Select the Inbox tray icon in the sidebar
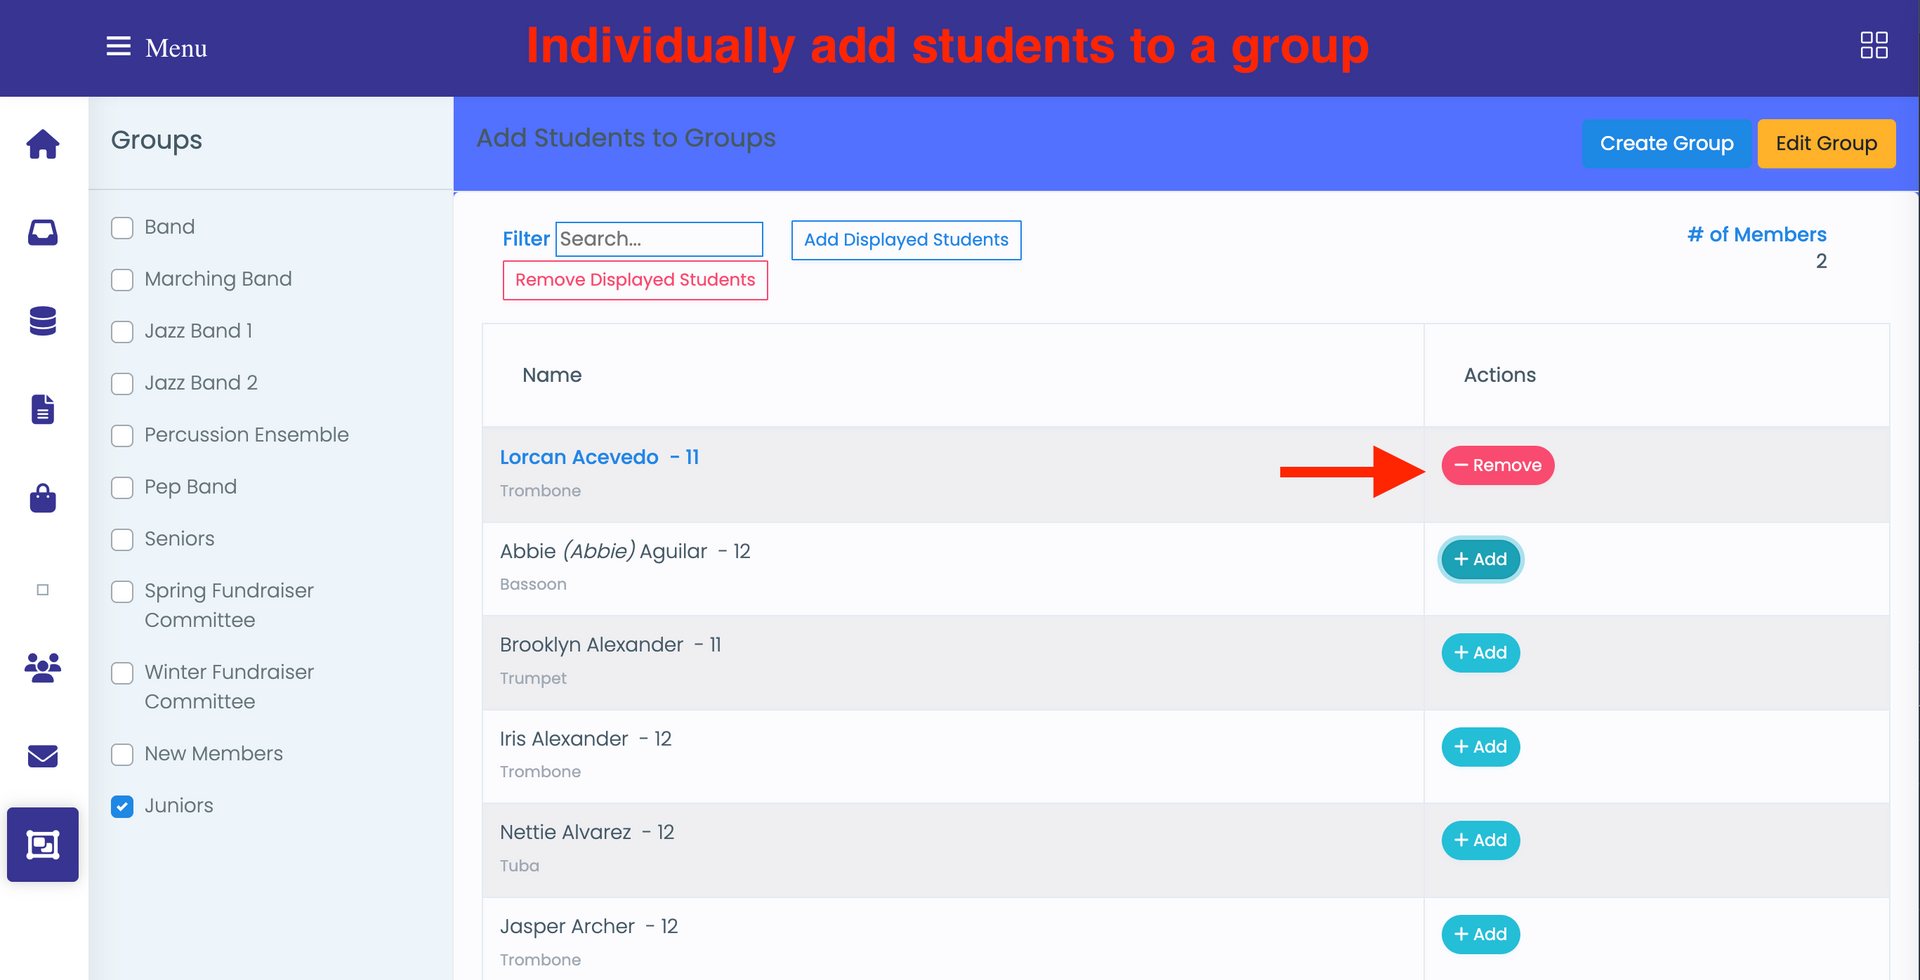The image size is (1920, 980). 43,232
